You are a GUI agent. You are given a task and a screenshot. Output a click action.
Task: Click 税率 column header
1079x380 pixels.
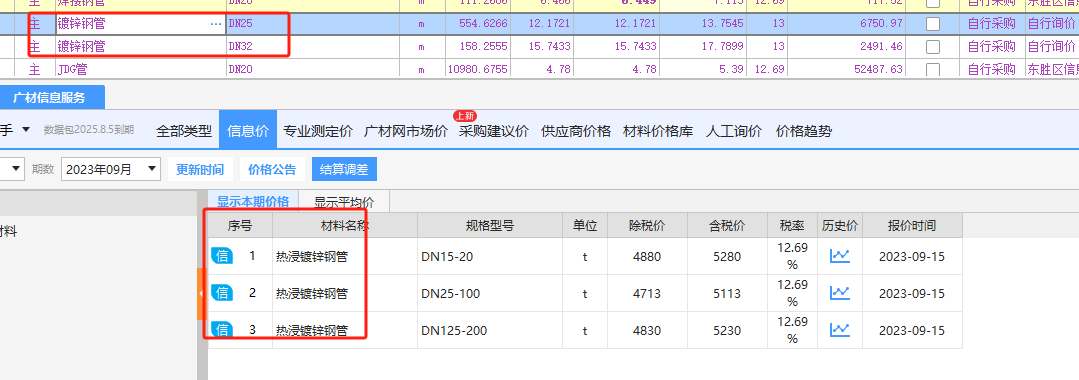[792, 225]
